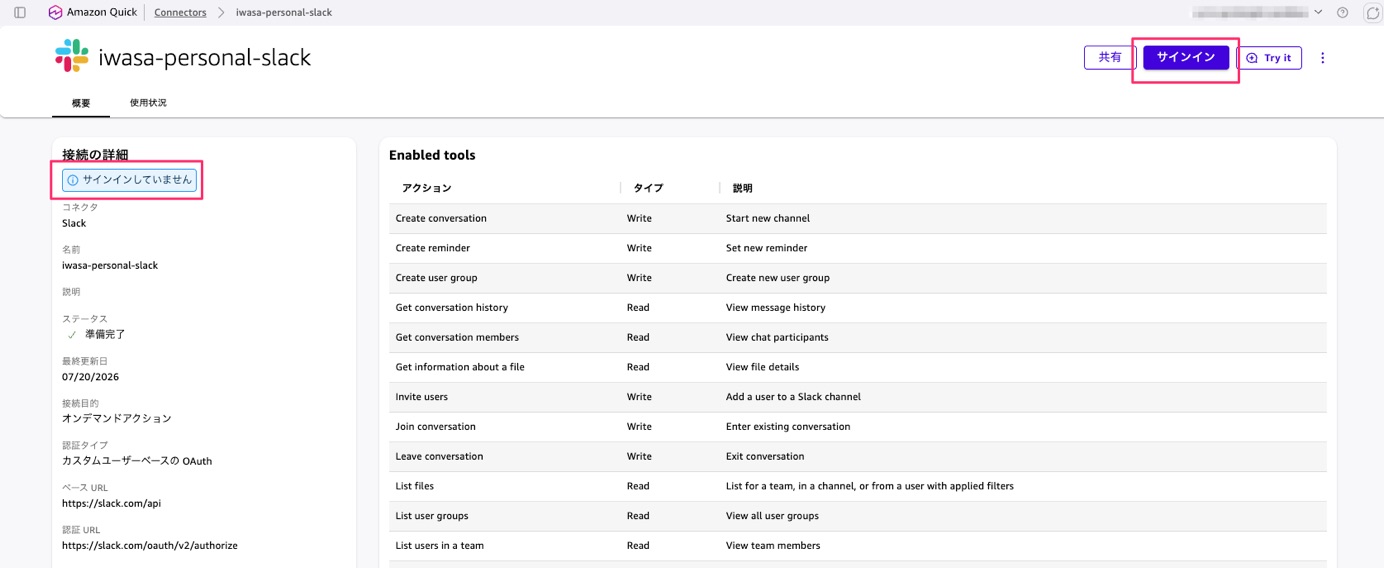The width and height of the screenshot is (1384, 568).
Task: Select the 概要 tab
Action: click(81, 103)
